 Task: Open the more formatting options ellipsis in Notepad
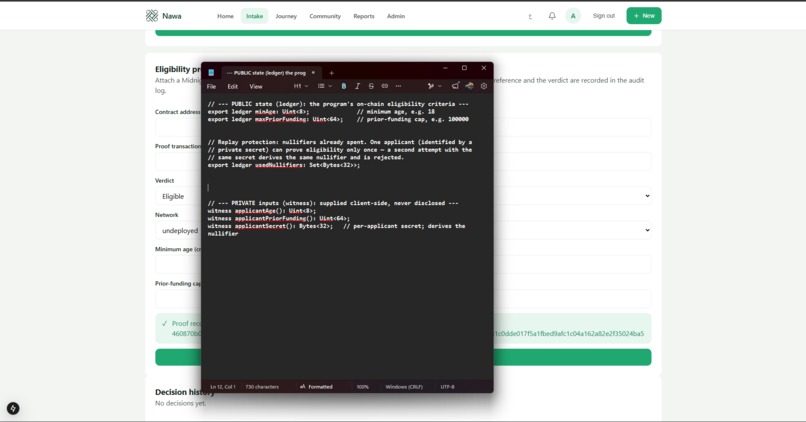pos(398,86)
